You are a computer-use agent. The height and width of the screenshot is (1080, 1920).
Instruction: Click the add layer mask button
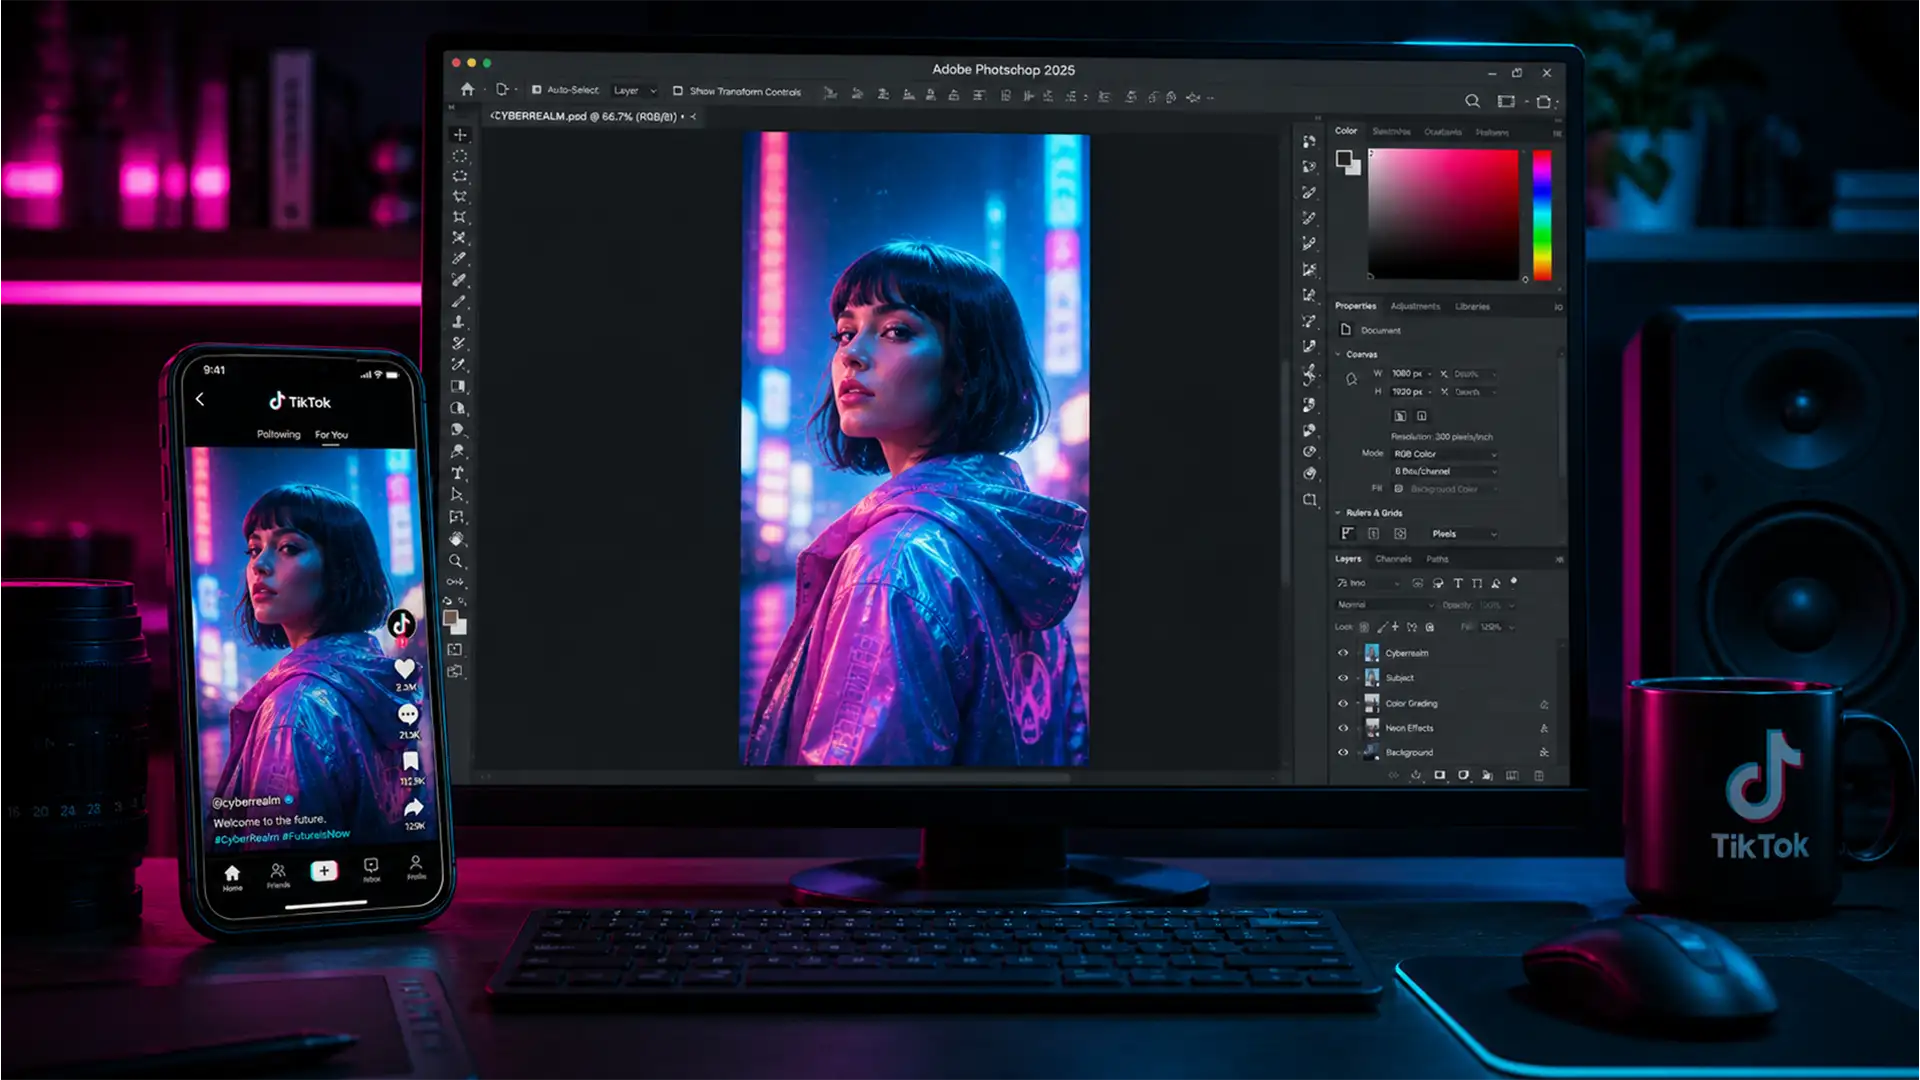pyautogui.click(x=1440, y=775)
